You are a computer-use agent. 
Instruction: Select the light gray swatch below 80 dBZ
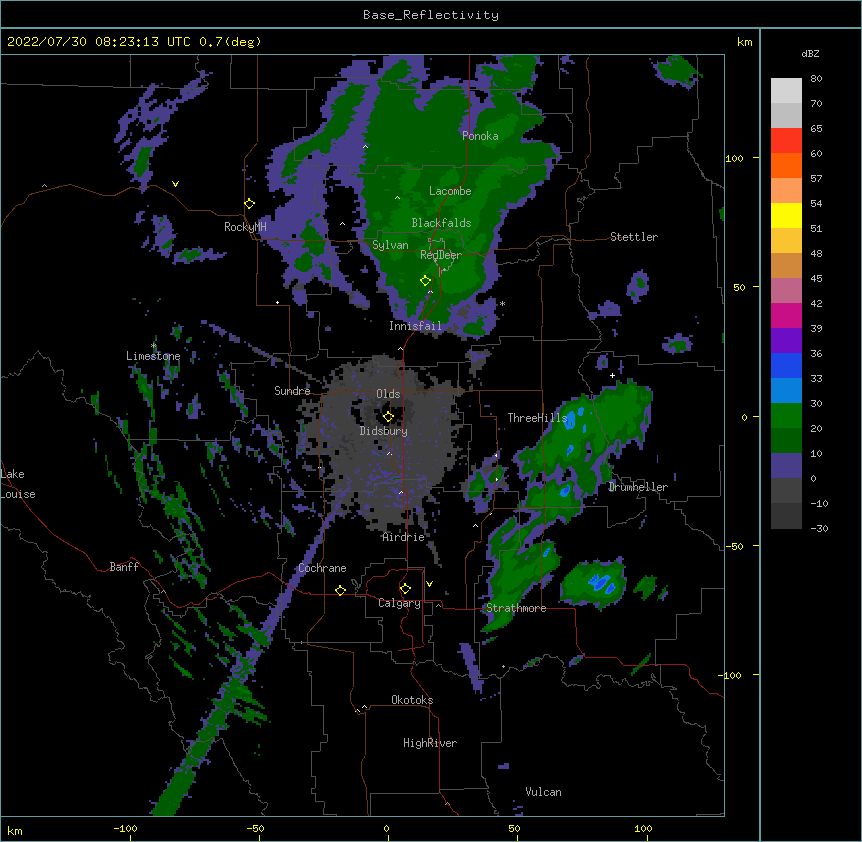pyautogui.click(x=786, y=91)
